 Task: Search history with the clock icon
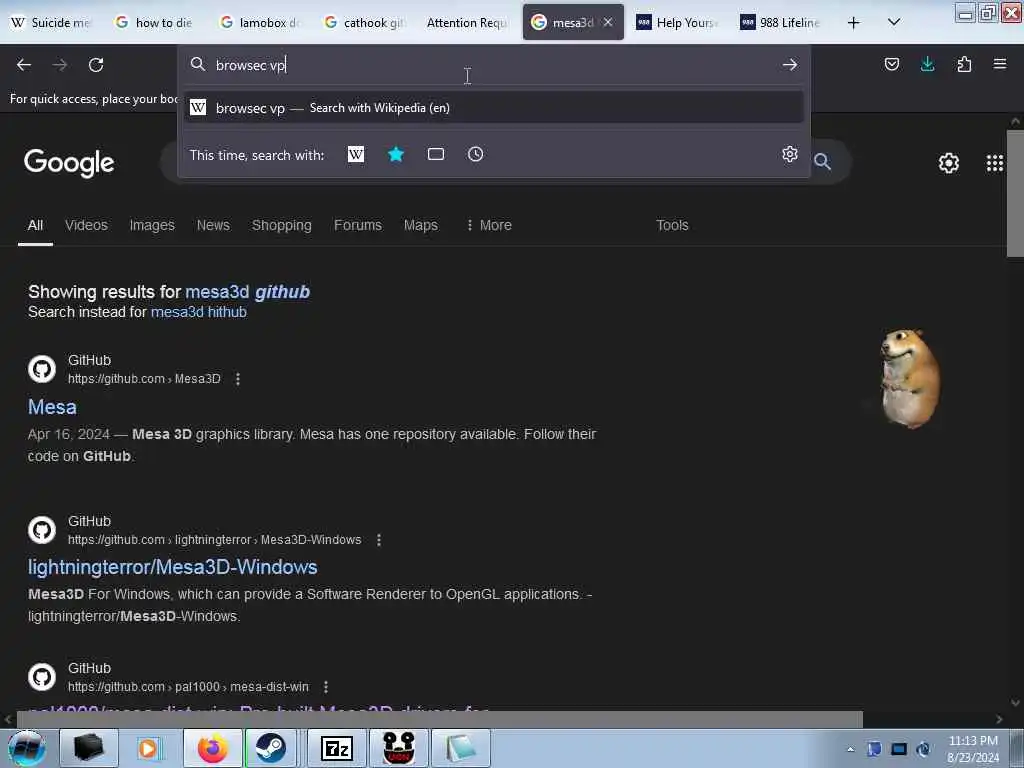(475, 154)
